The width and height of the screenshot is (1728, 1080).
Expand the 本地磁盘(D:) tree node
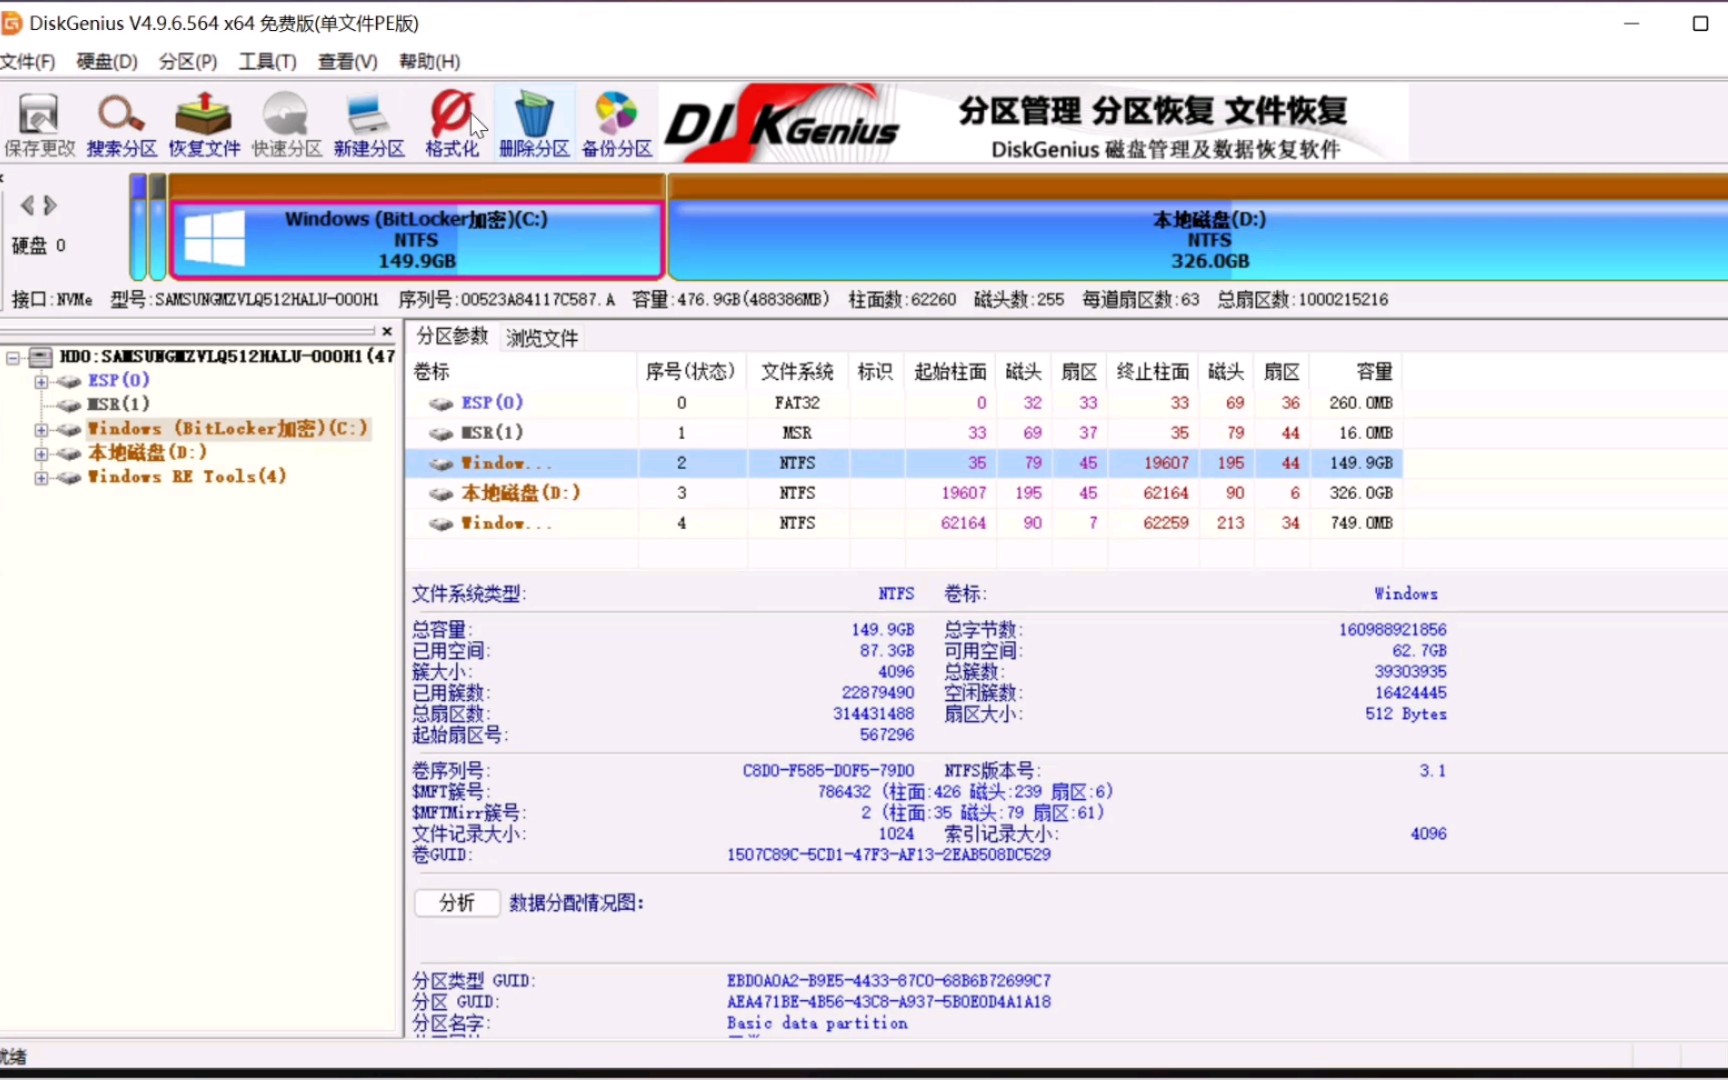point(41,453)
